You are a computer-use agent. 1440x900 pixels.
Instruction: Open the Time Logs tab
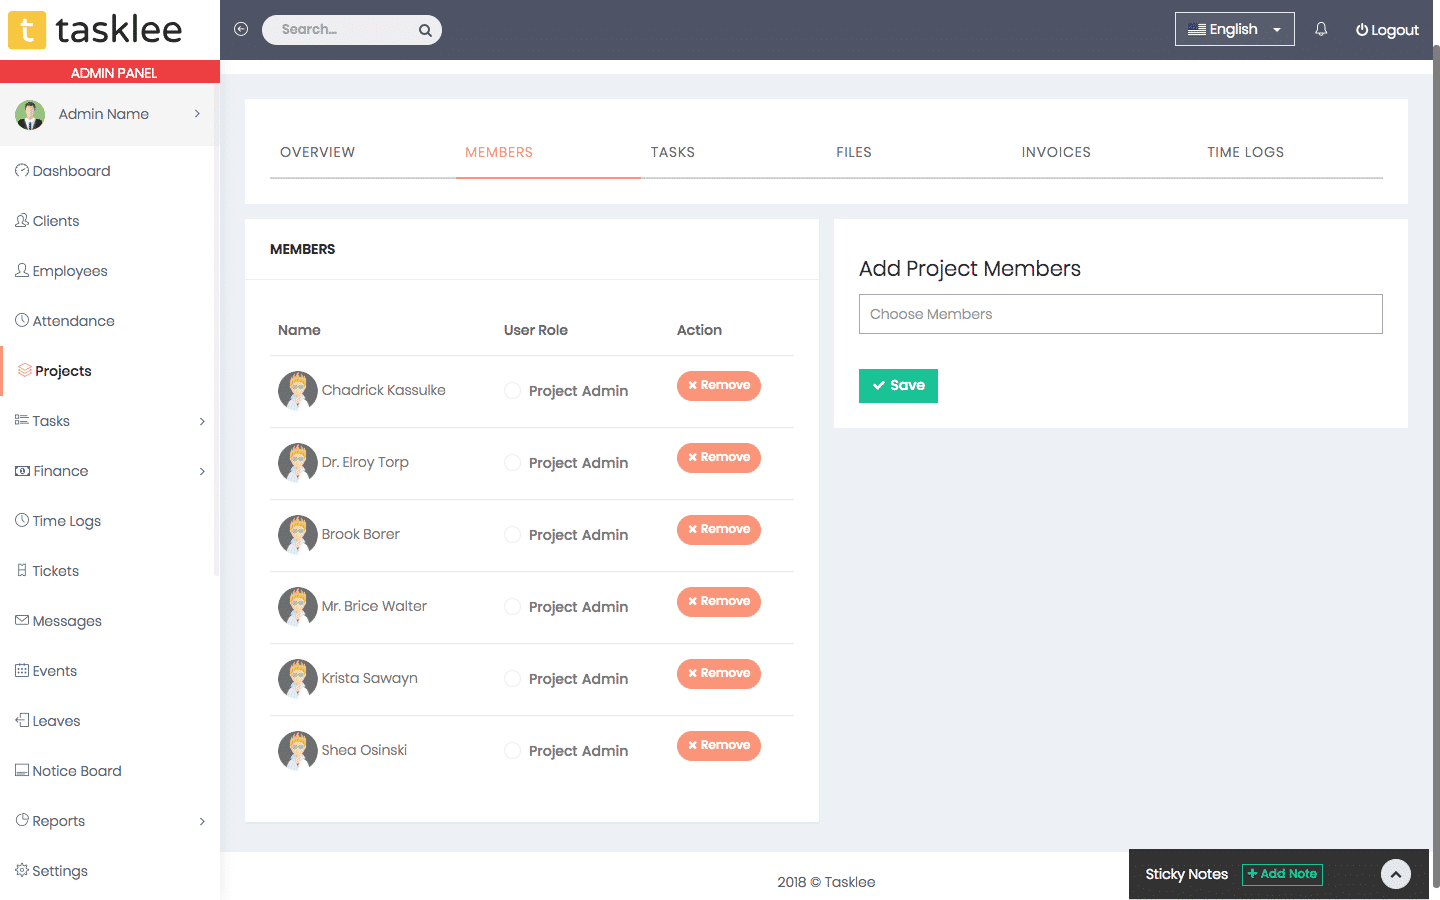1245,152
